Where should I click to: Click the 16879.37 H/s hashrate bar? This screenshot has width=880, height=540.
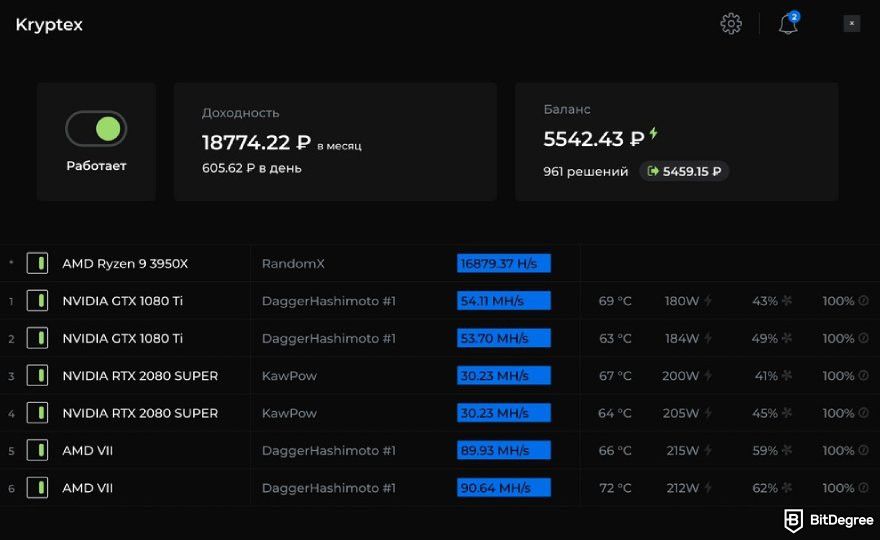[x=503, y=263]
